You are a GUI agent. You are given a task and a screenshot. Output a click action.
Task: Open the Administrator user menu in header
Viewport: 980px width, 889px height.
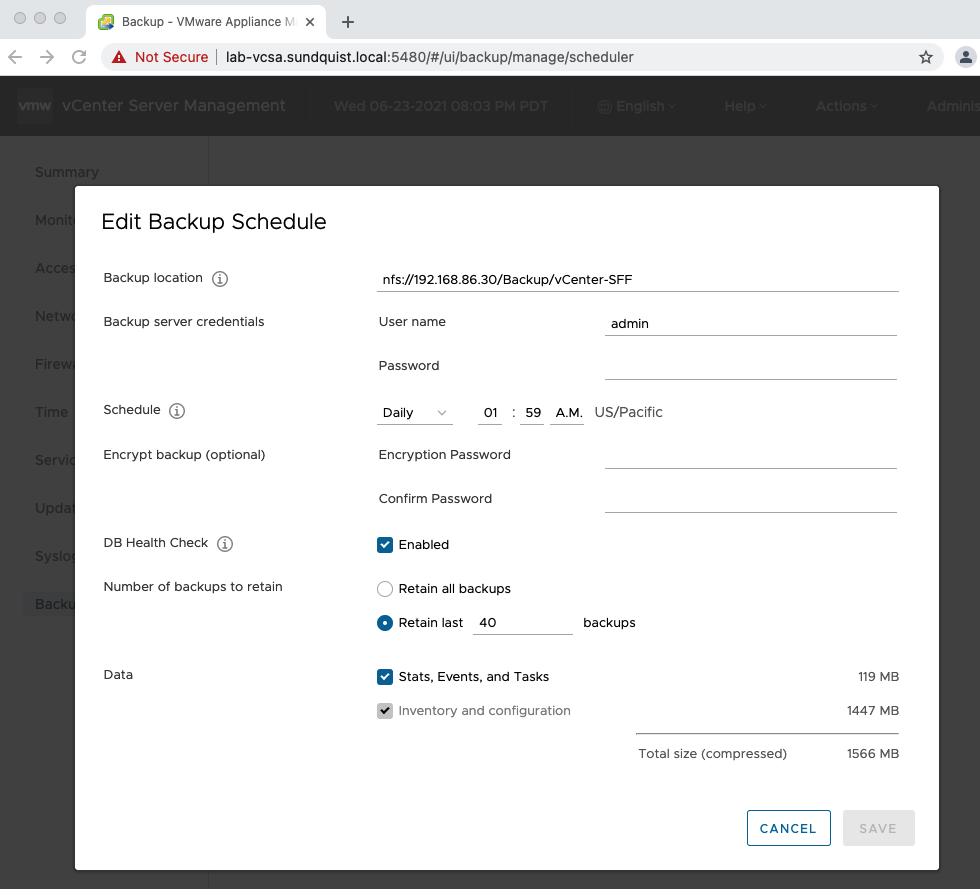[952, 106]
